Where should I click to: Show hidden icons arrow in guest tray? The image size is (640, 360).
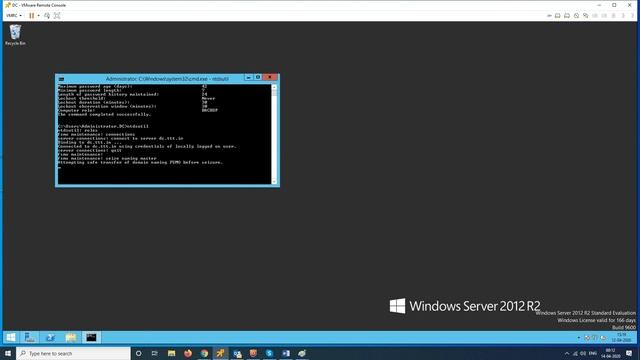click(x=578, y=338)
